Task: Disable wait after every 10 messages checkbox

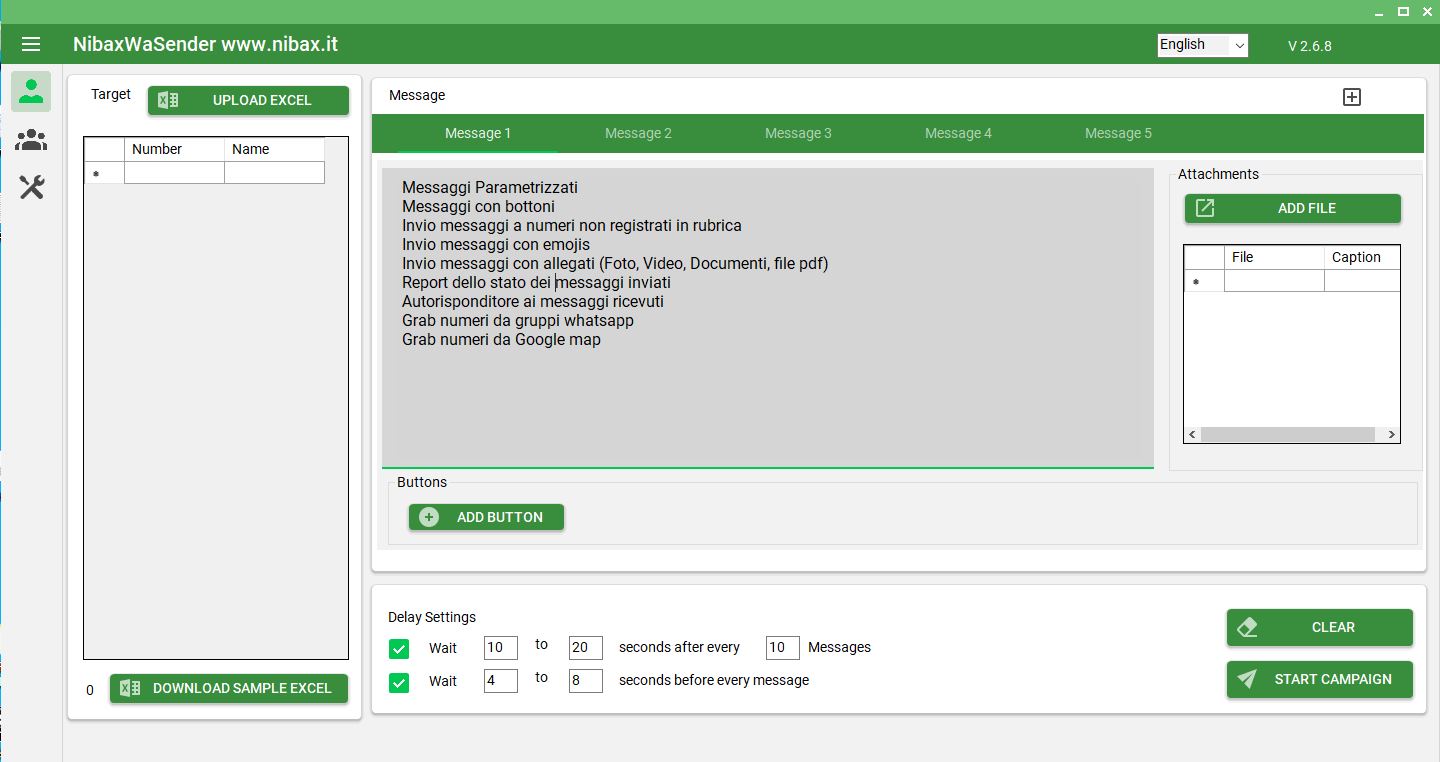Action: [399, 649]
